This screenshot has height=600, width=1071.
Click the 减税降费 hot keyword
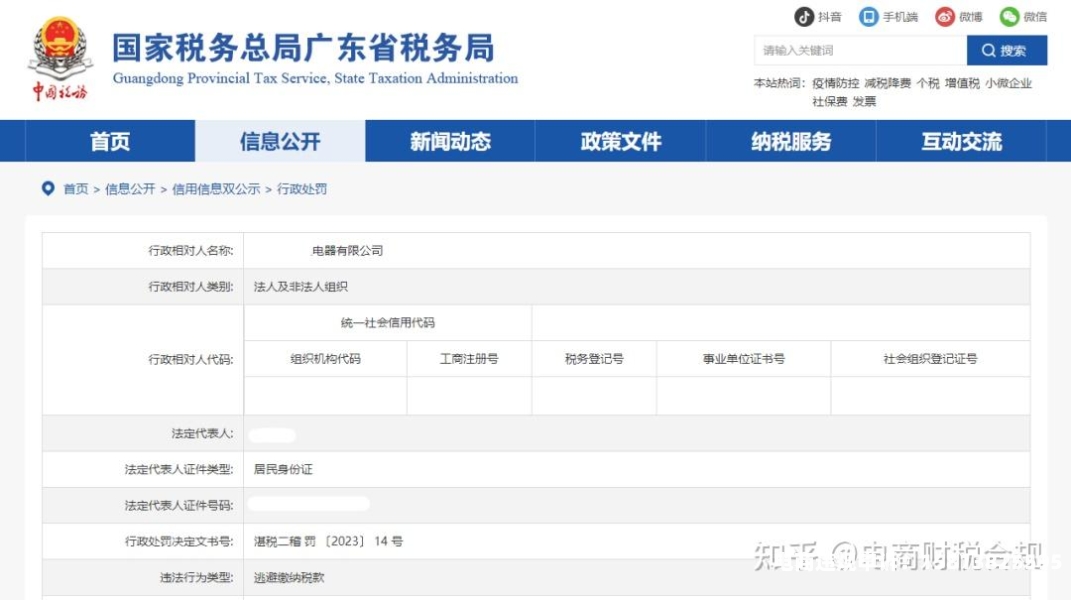[887, 84]
